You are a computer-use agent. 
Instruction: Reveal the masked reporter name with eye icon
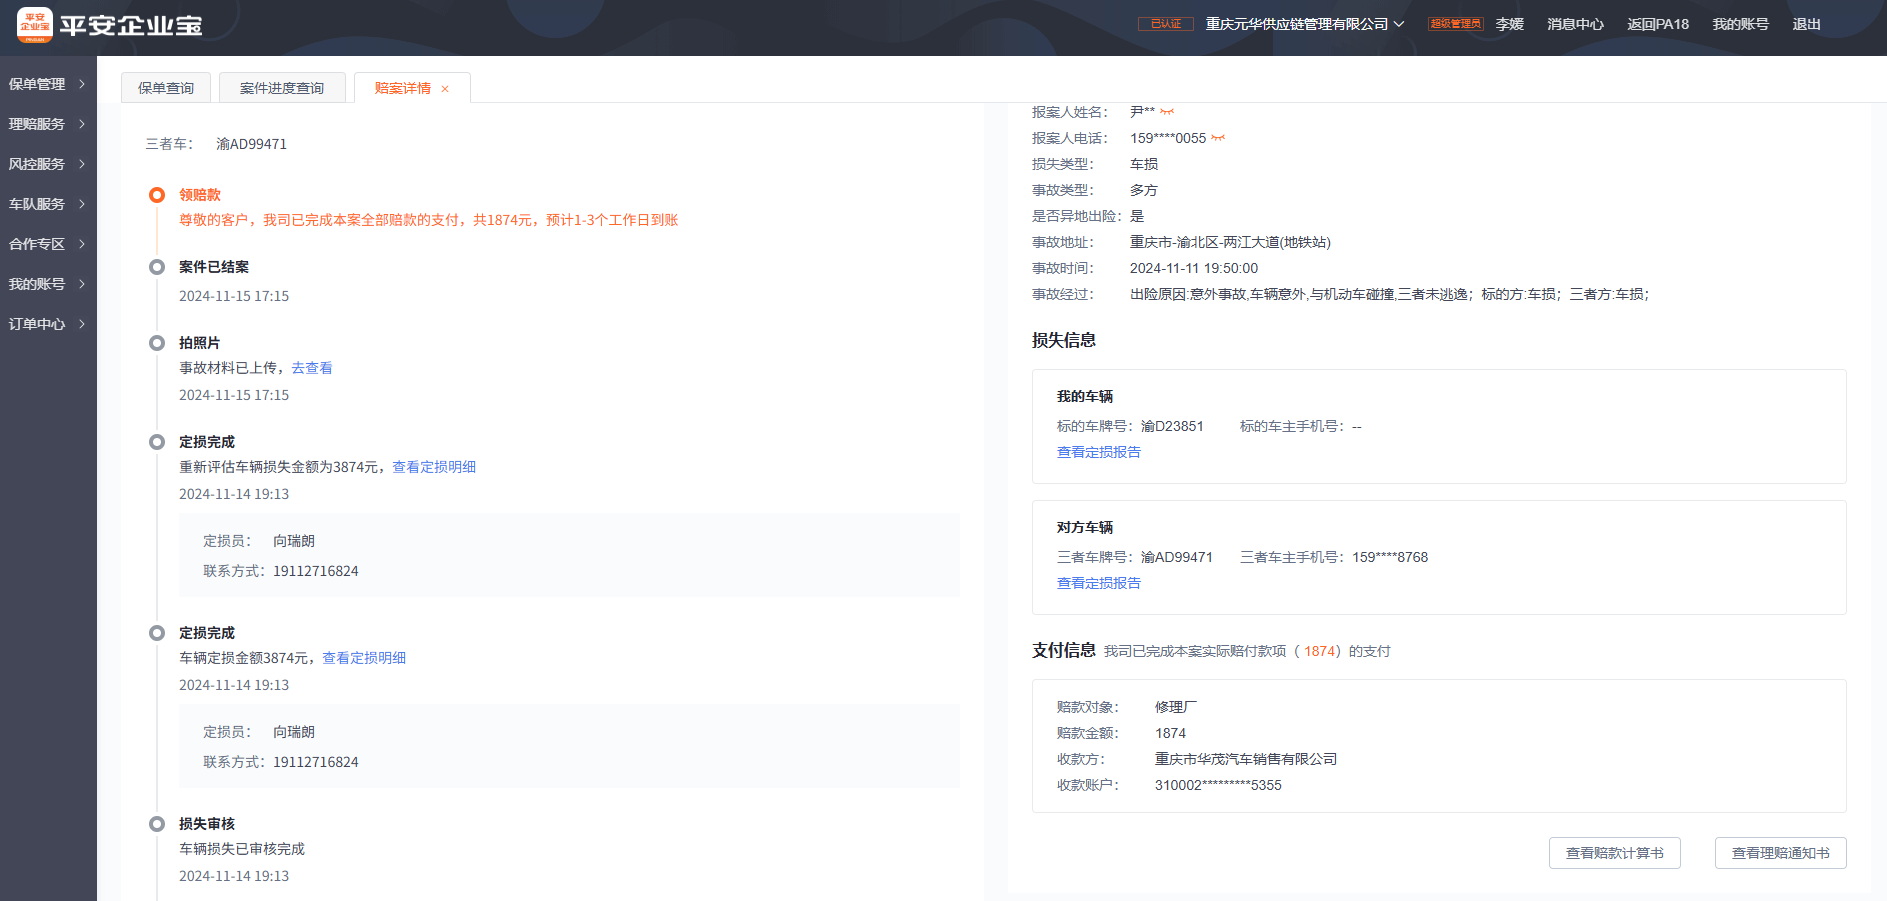pyautogui.click(x=1167, y=112)
